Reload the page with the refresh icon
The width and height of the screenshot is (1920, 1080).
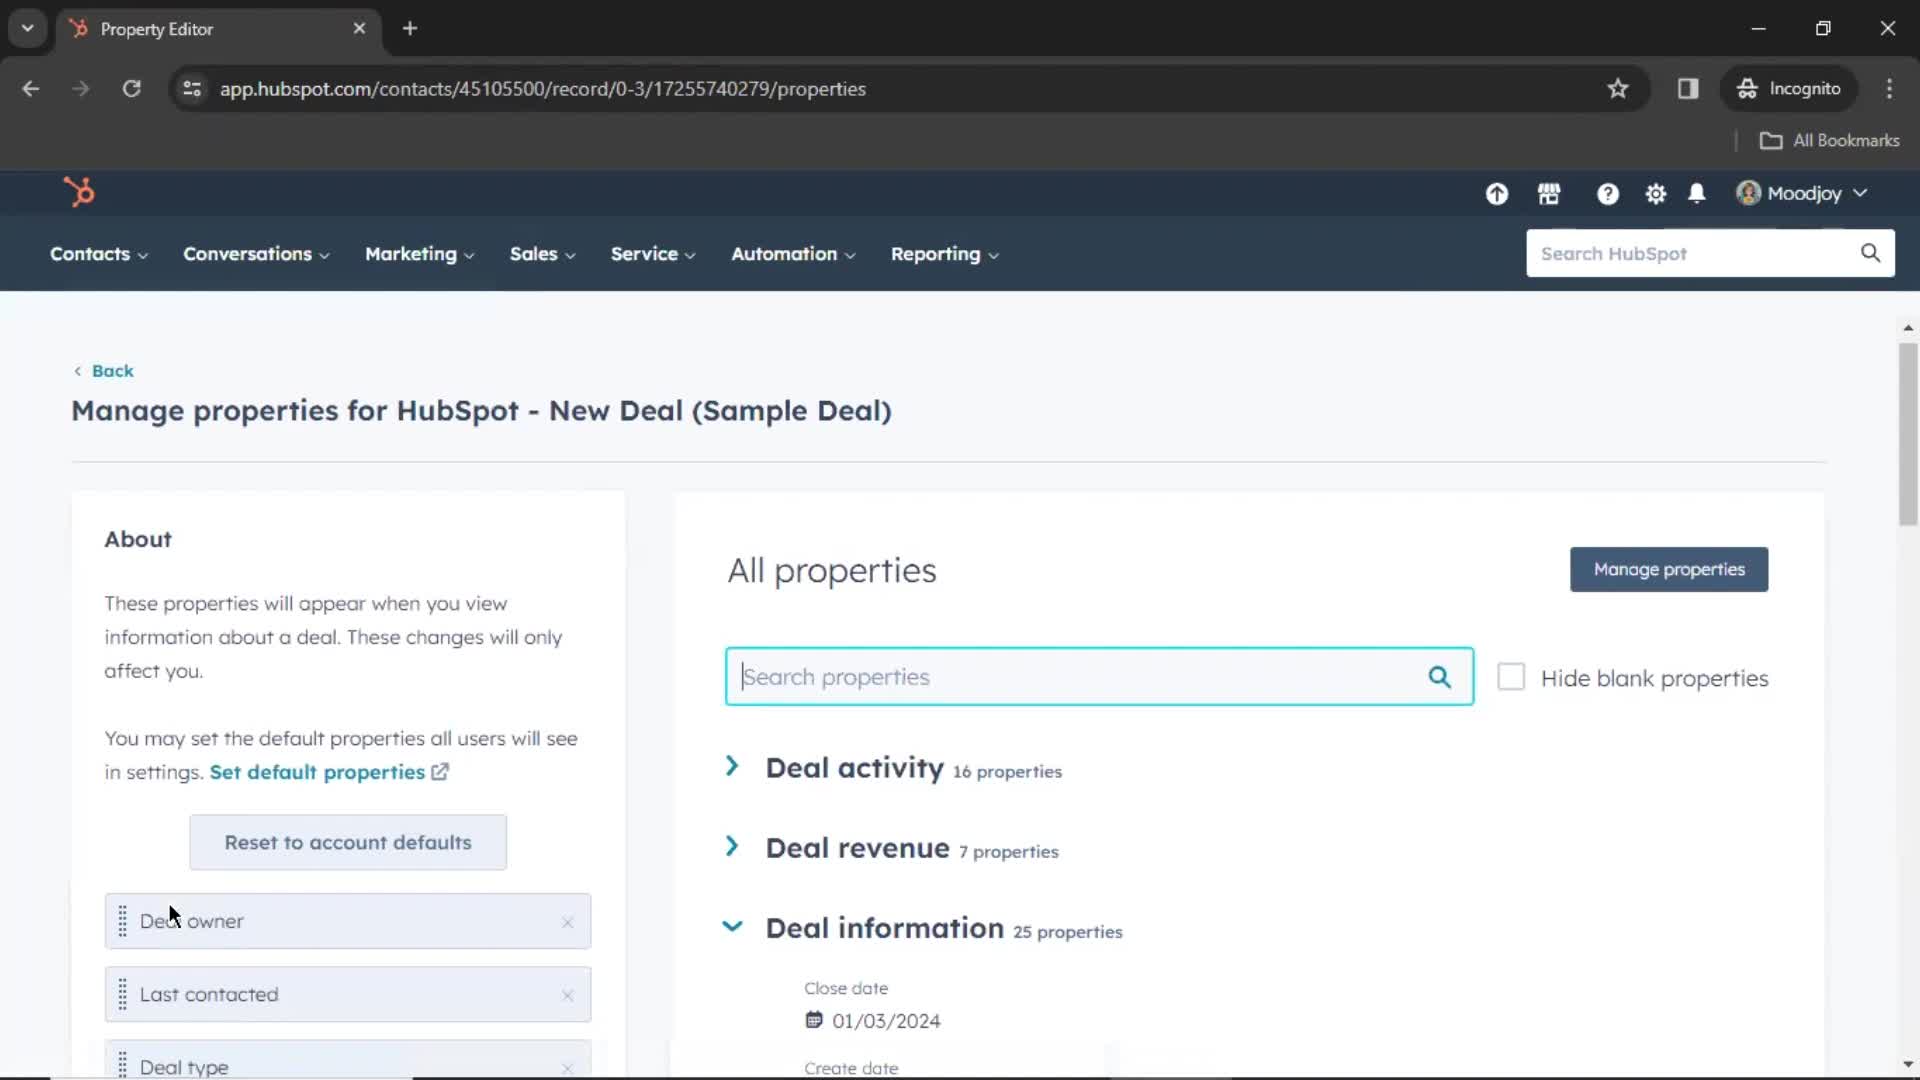(x=131, y=89)
